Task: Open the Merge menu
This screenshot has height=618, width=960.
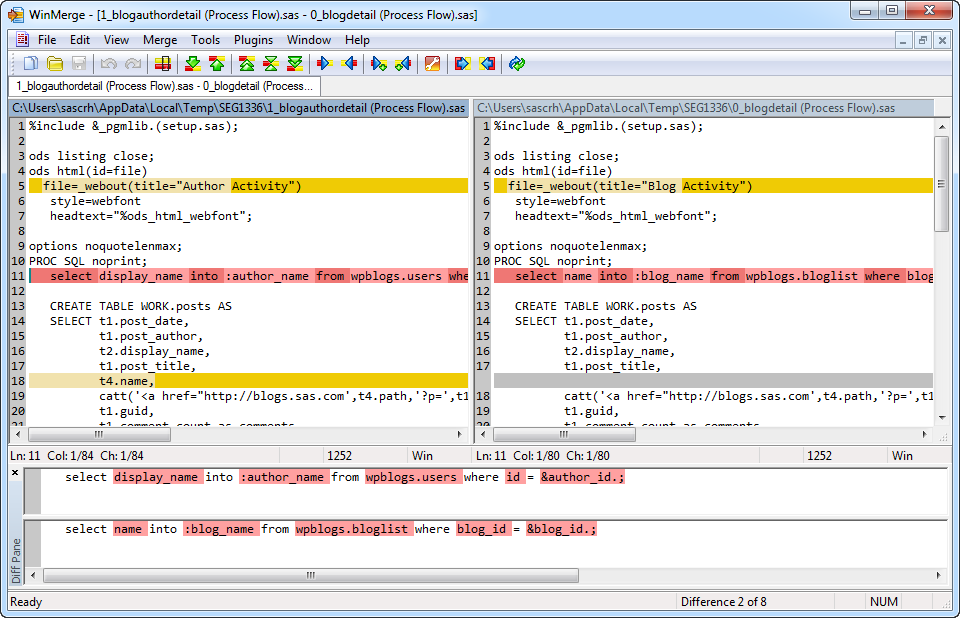Action: pos(160,40)
